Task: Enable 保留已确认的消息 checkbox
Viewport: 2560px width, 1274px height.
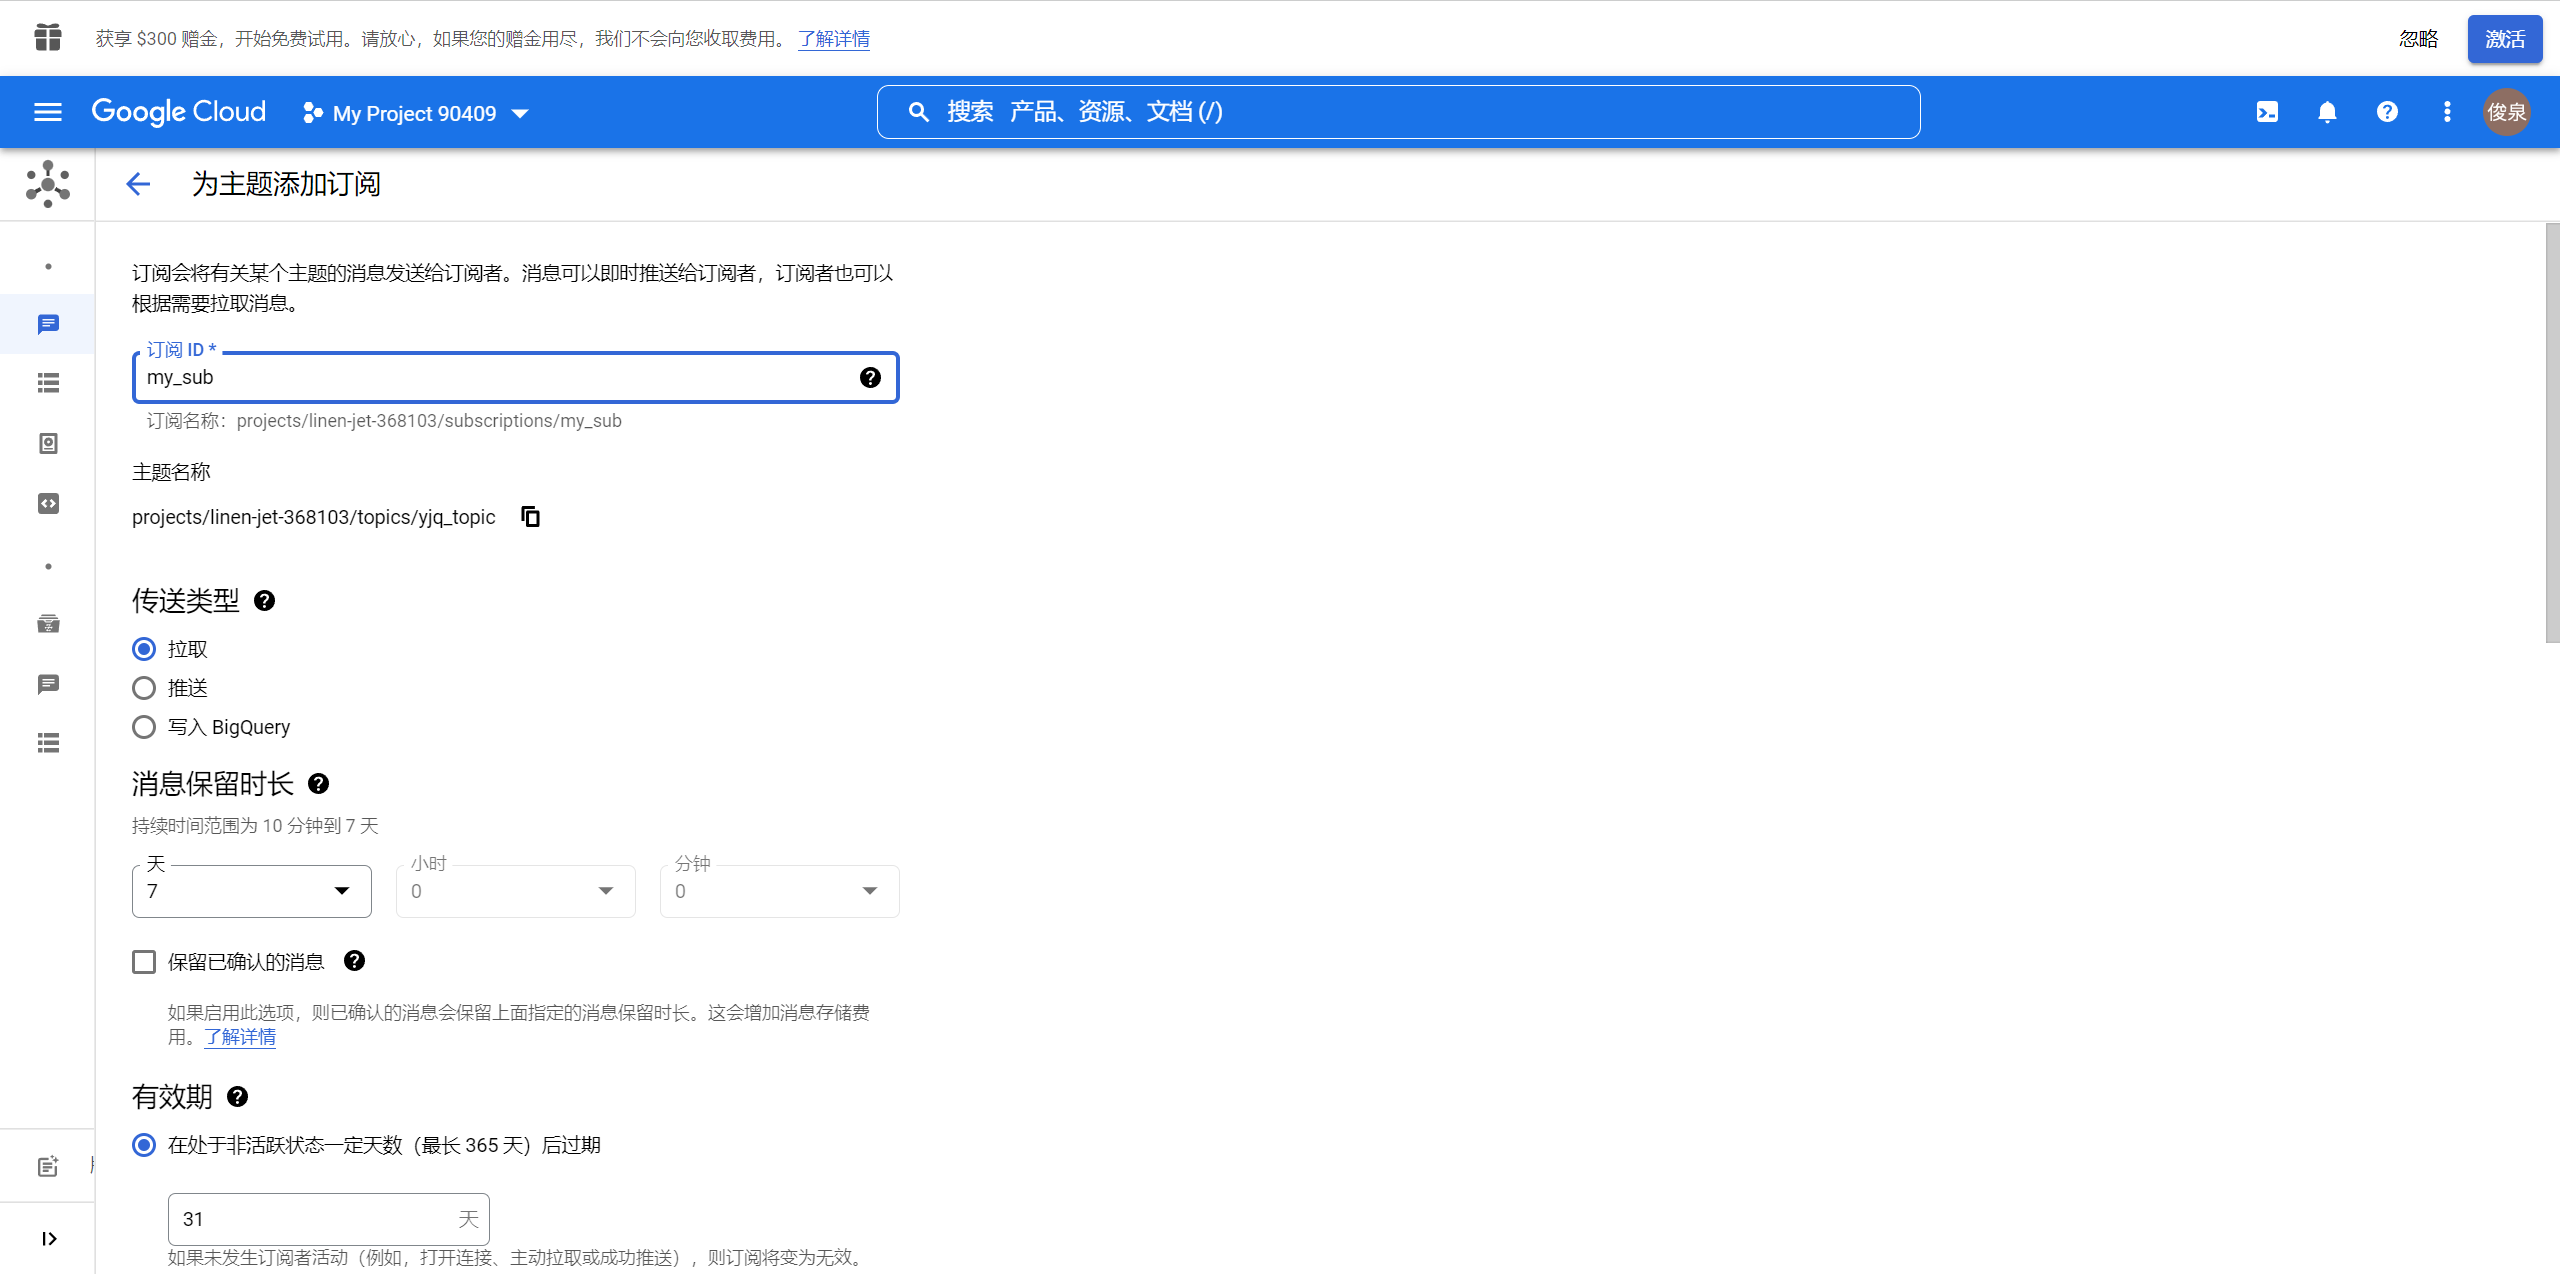Action: pyautogui.click(x=144, y=962)
